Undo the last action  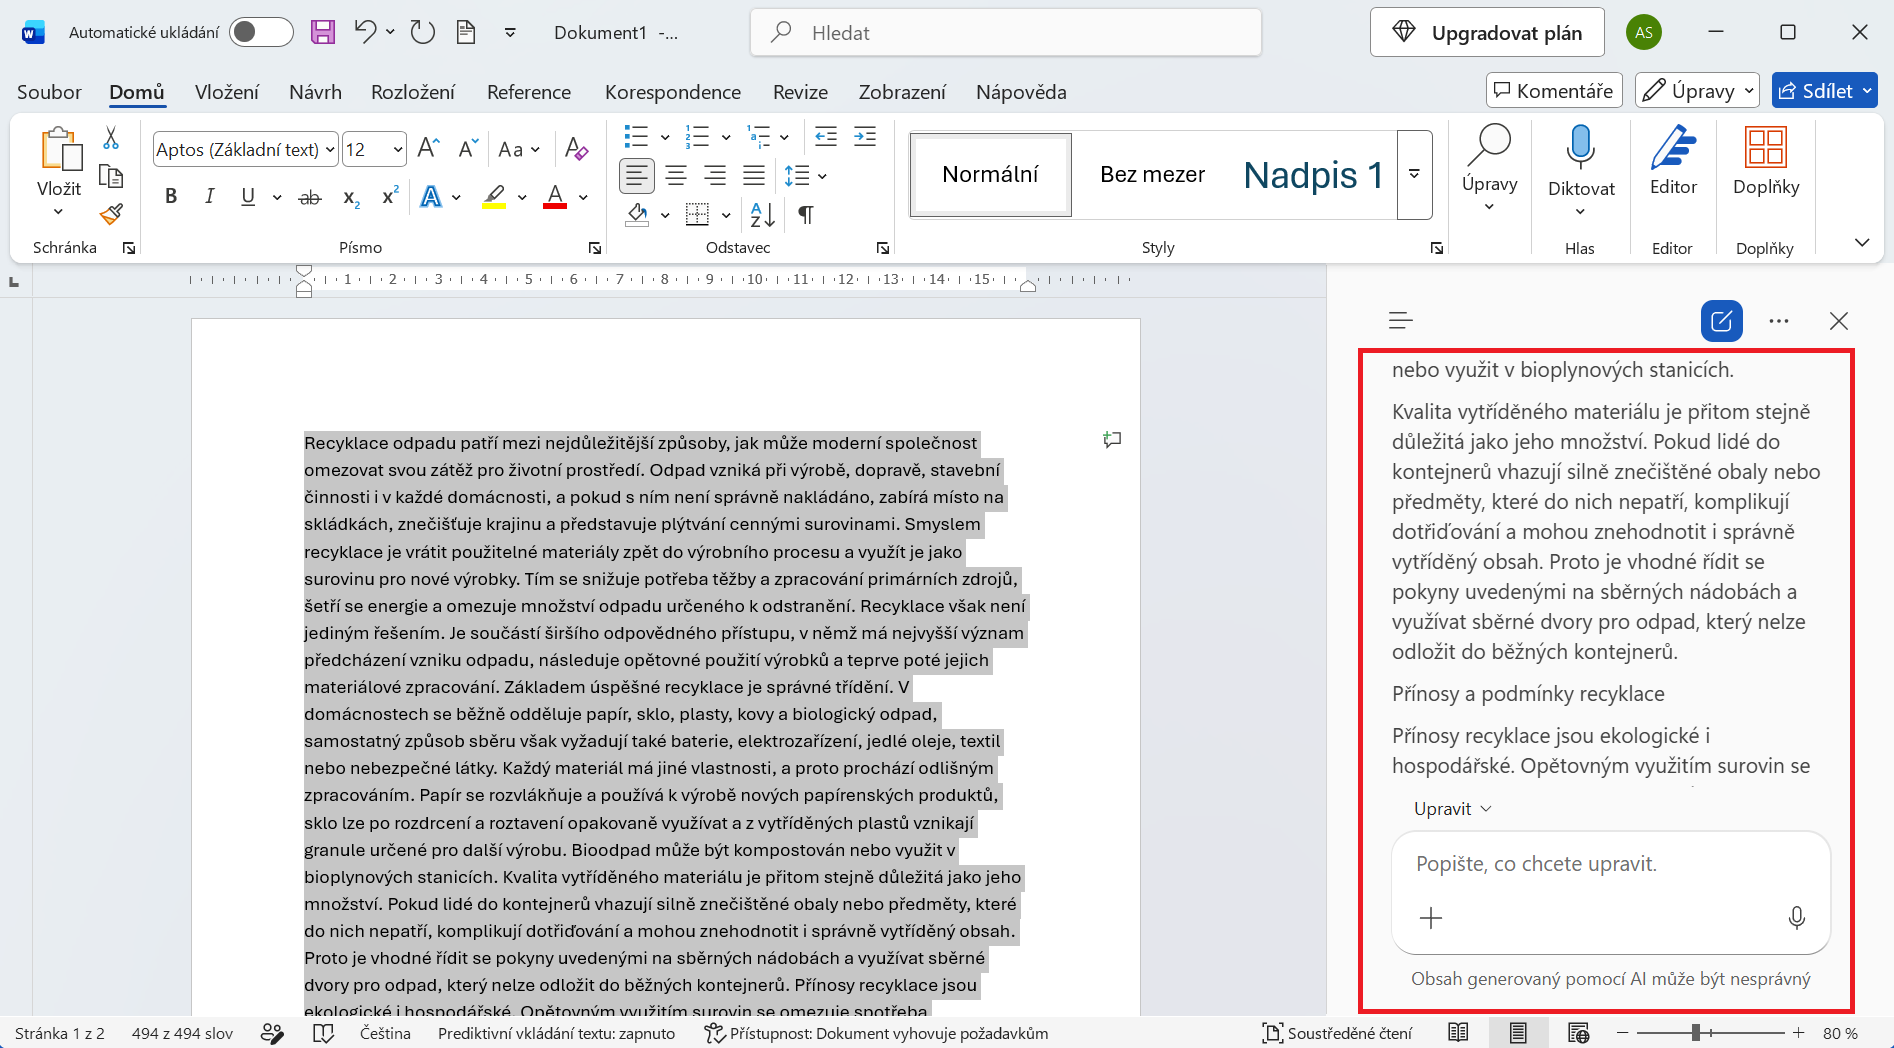click(365, 32)
